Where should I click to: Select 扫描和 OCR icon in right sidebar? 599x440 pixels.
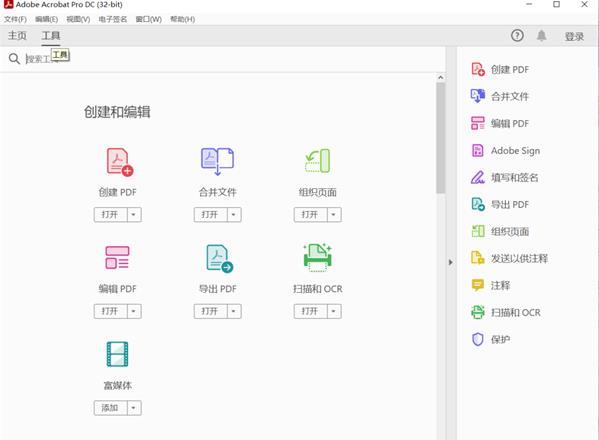point(478,312)
